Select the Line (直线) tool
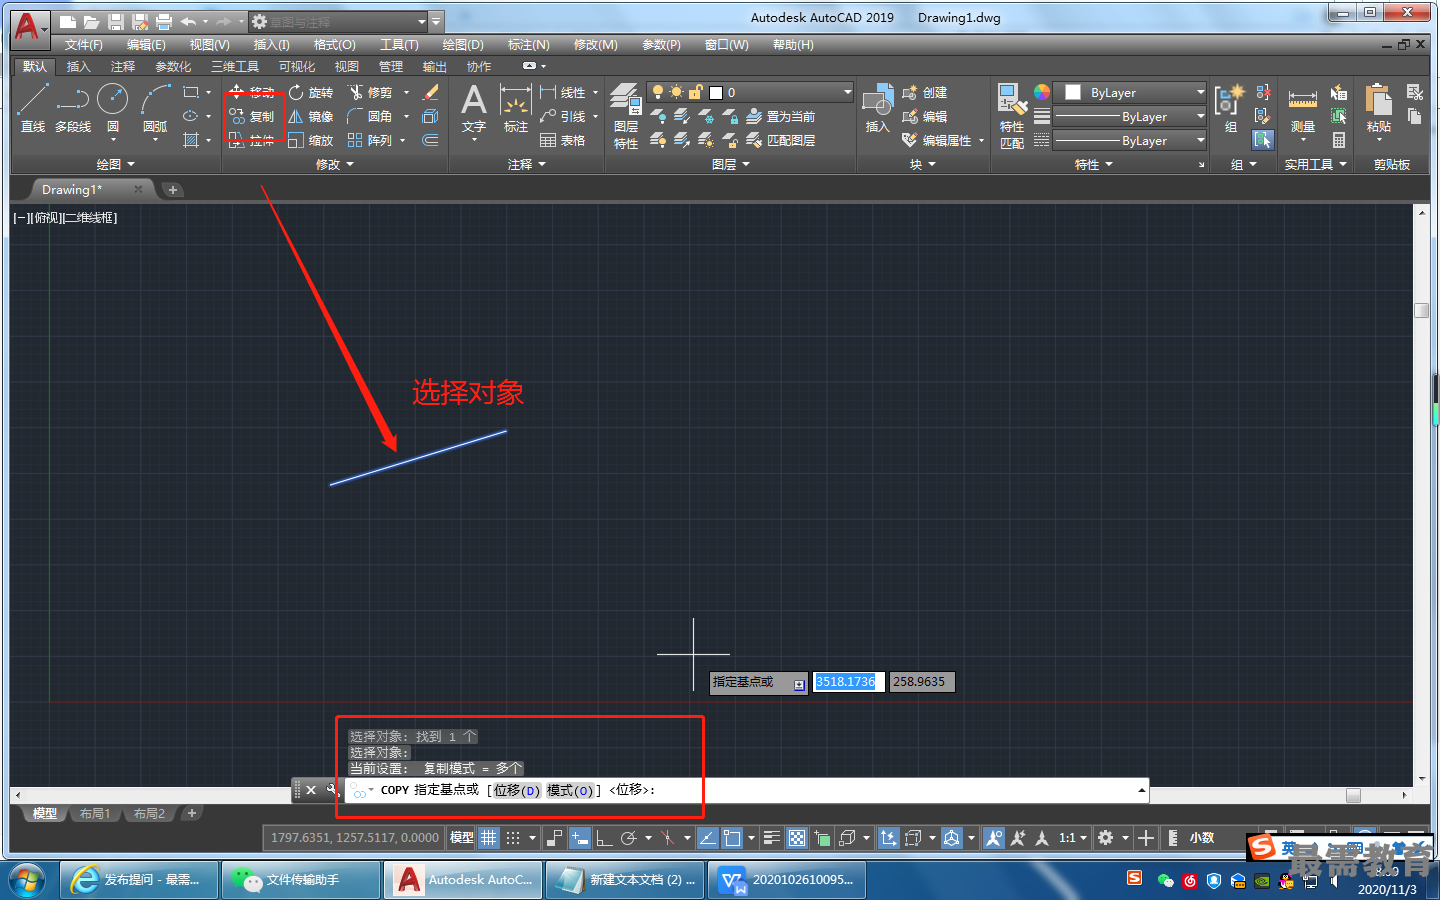The height and width of the screenshot is (900, 1440). click(x=33, y=108)
